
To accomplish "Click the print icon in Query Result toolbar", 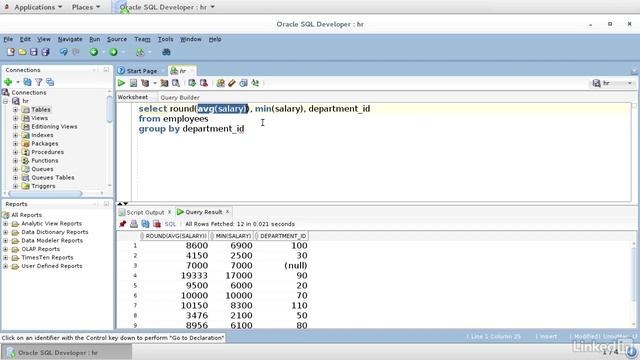I will click(134, 224).
